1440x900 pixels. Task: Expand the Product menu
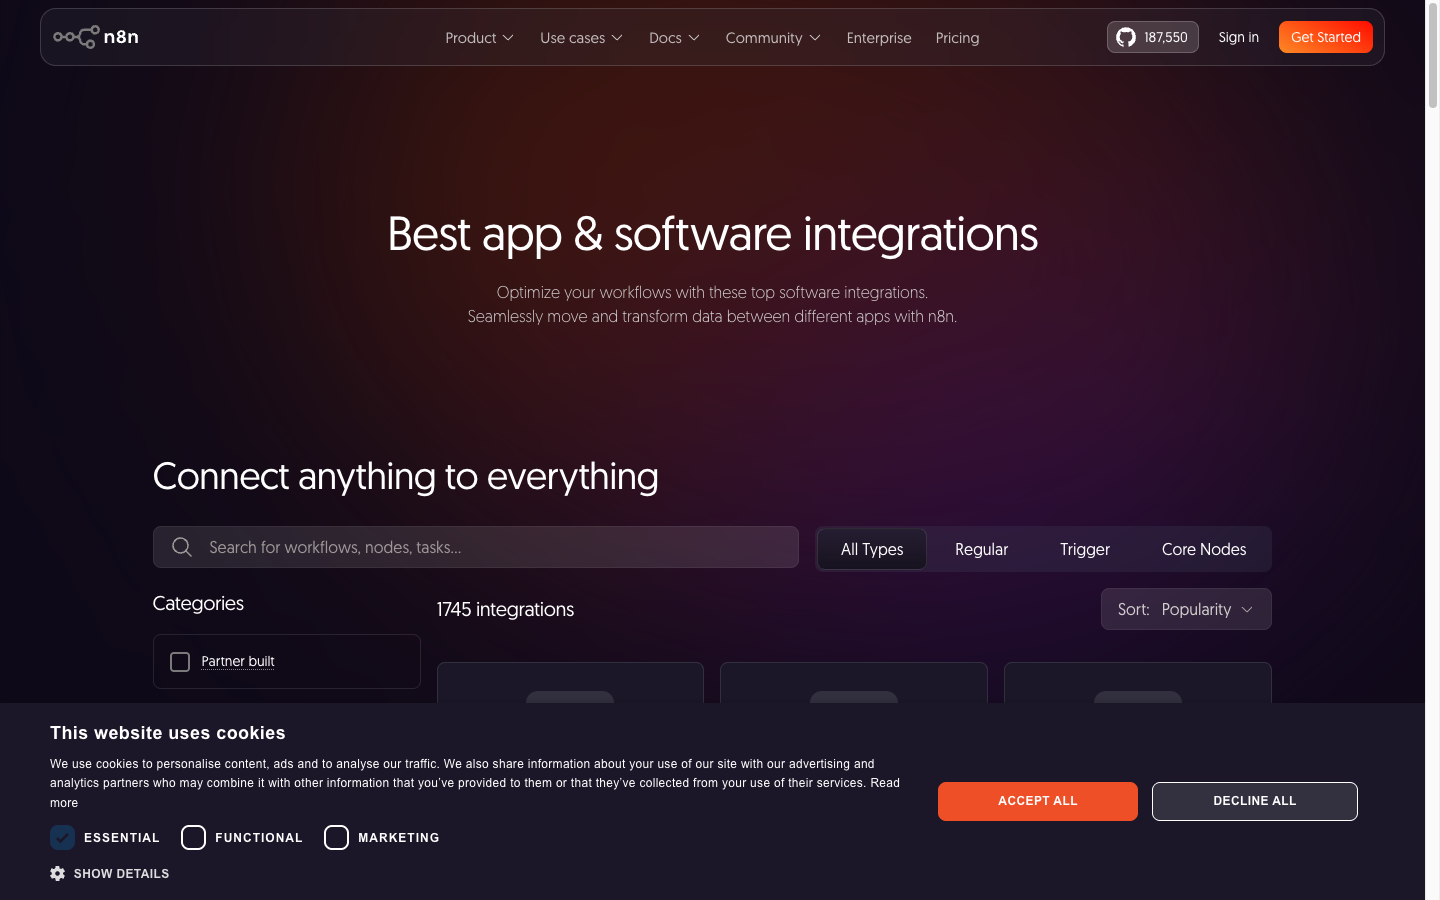(479, 38)
